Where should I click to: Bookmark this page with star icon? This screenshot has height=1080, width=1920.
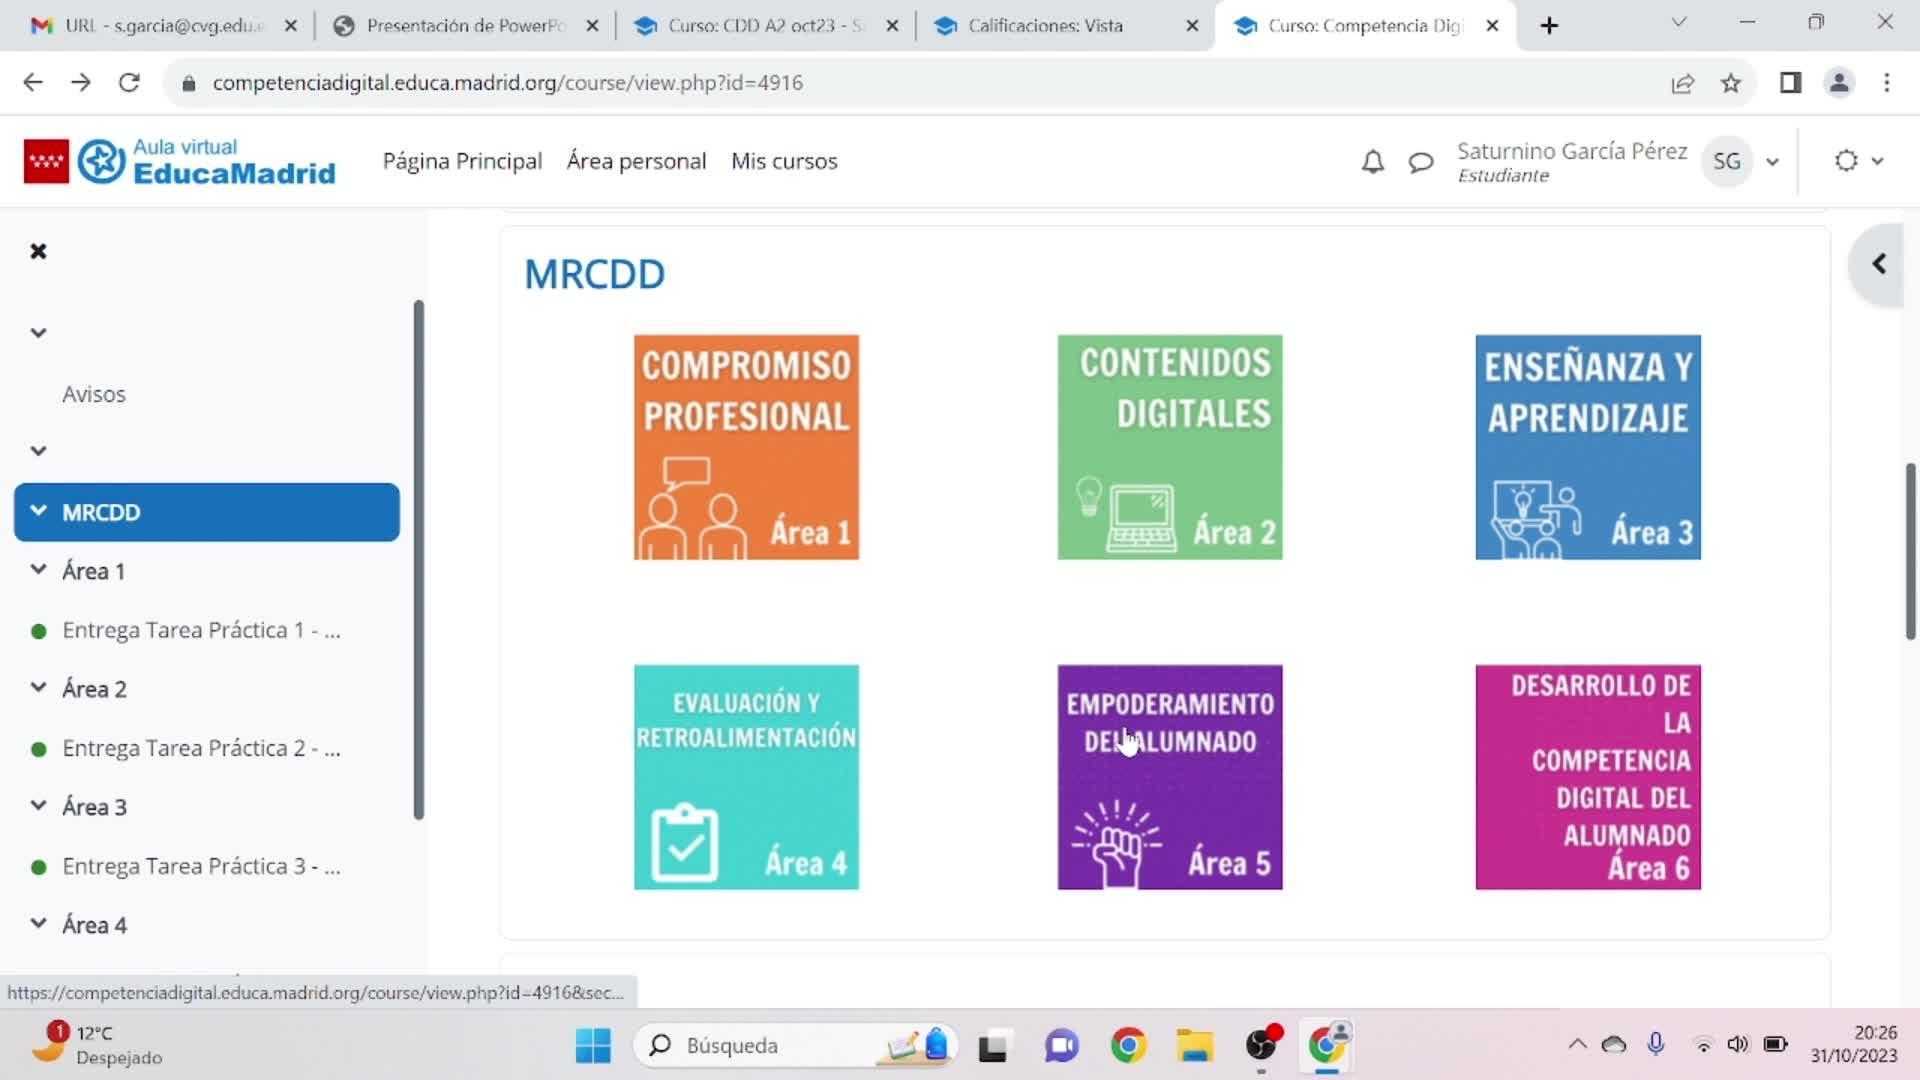coord(1731,83)
